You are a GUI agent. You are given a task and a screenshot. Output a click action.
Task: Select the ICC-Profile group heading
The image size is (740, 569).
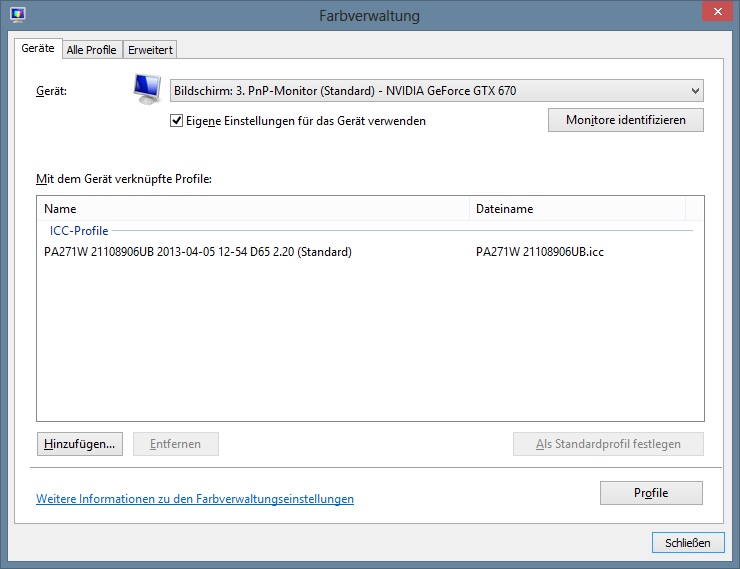point(79,231)
